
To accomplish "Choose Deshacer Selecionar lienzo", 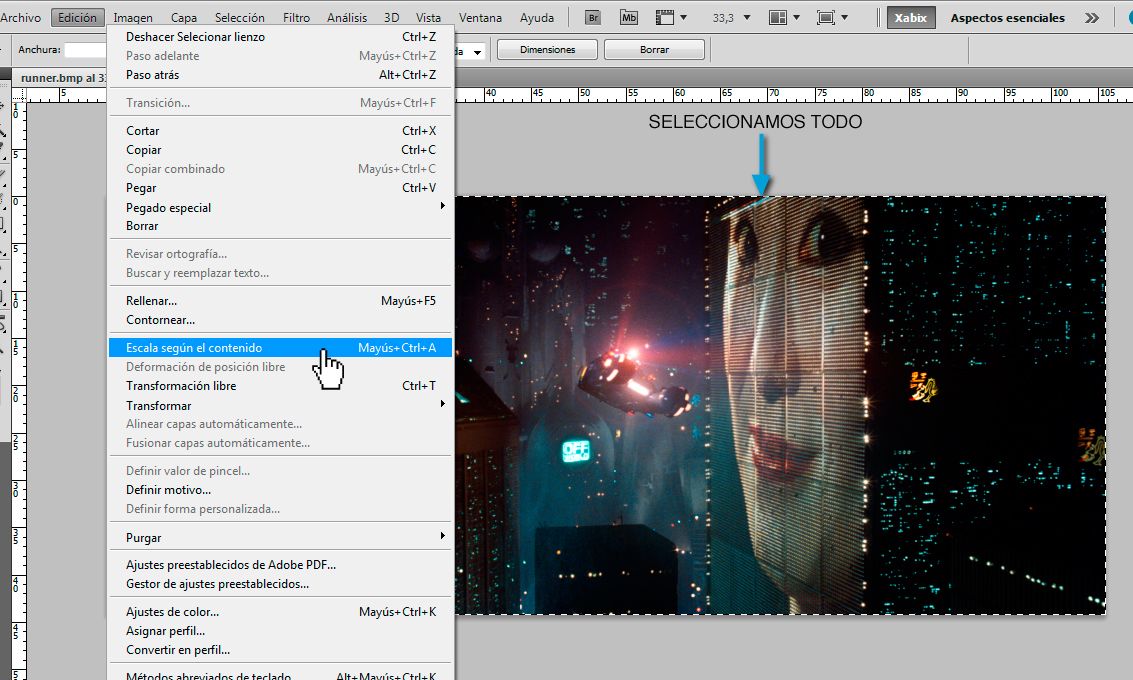I will point(280,37).
